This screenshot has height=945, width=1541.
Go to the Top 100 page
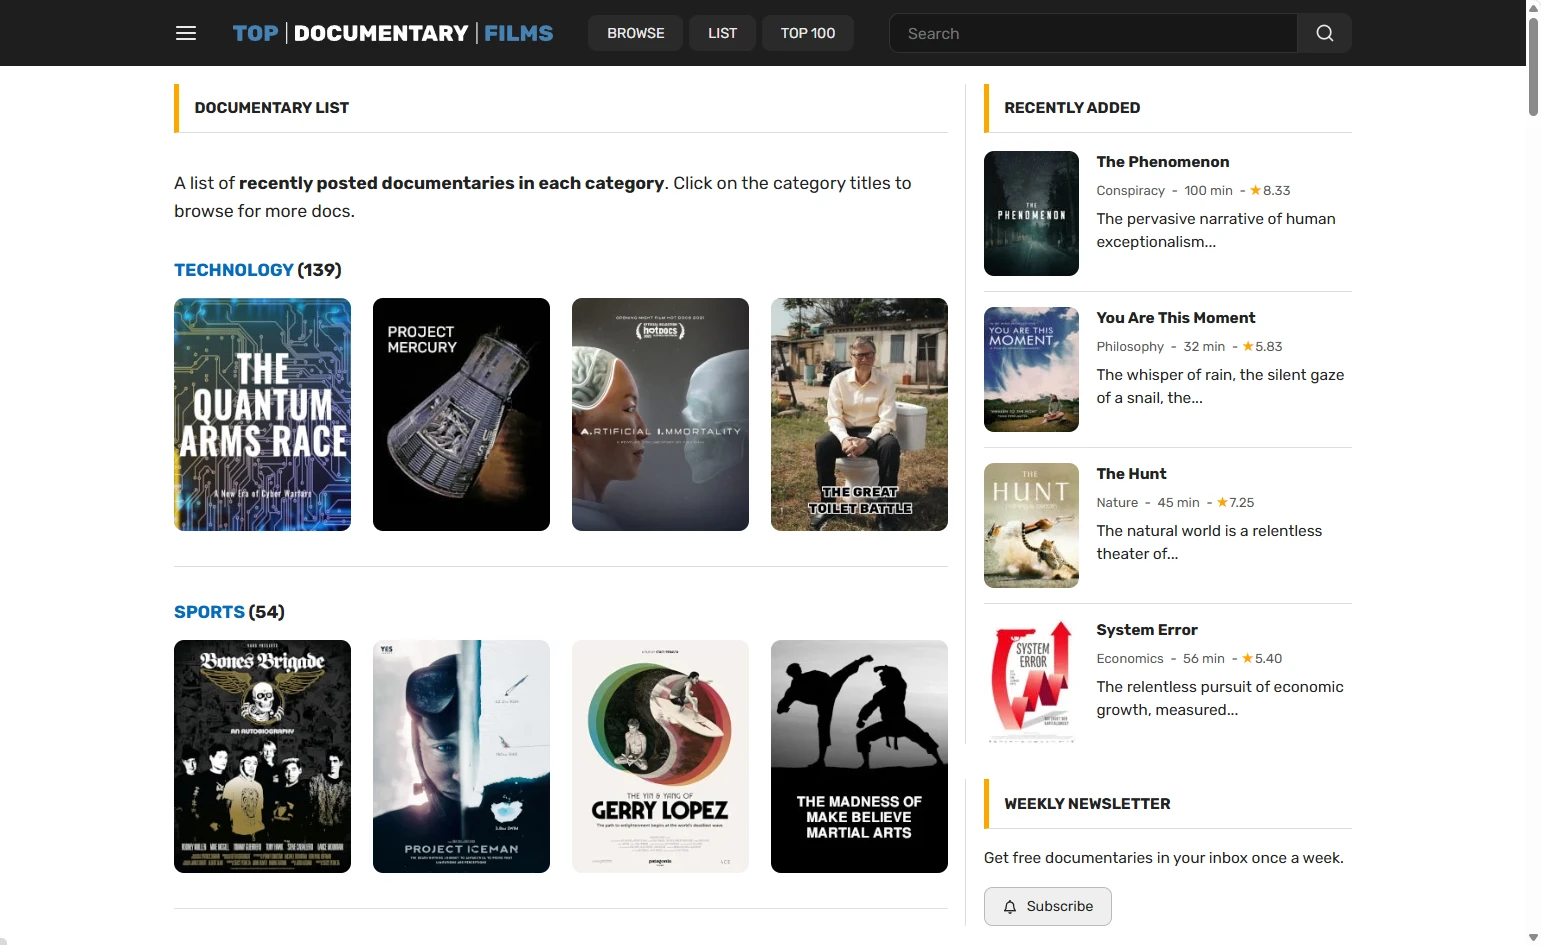(x=807, y=33)
